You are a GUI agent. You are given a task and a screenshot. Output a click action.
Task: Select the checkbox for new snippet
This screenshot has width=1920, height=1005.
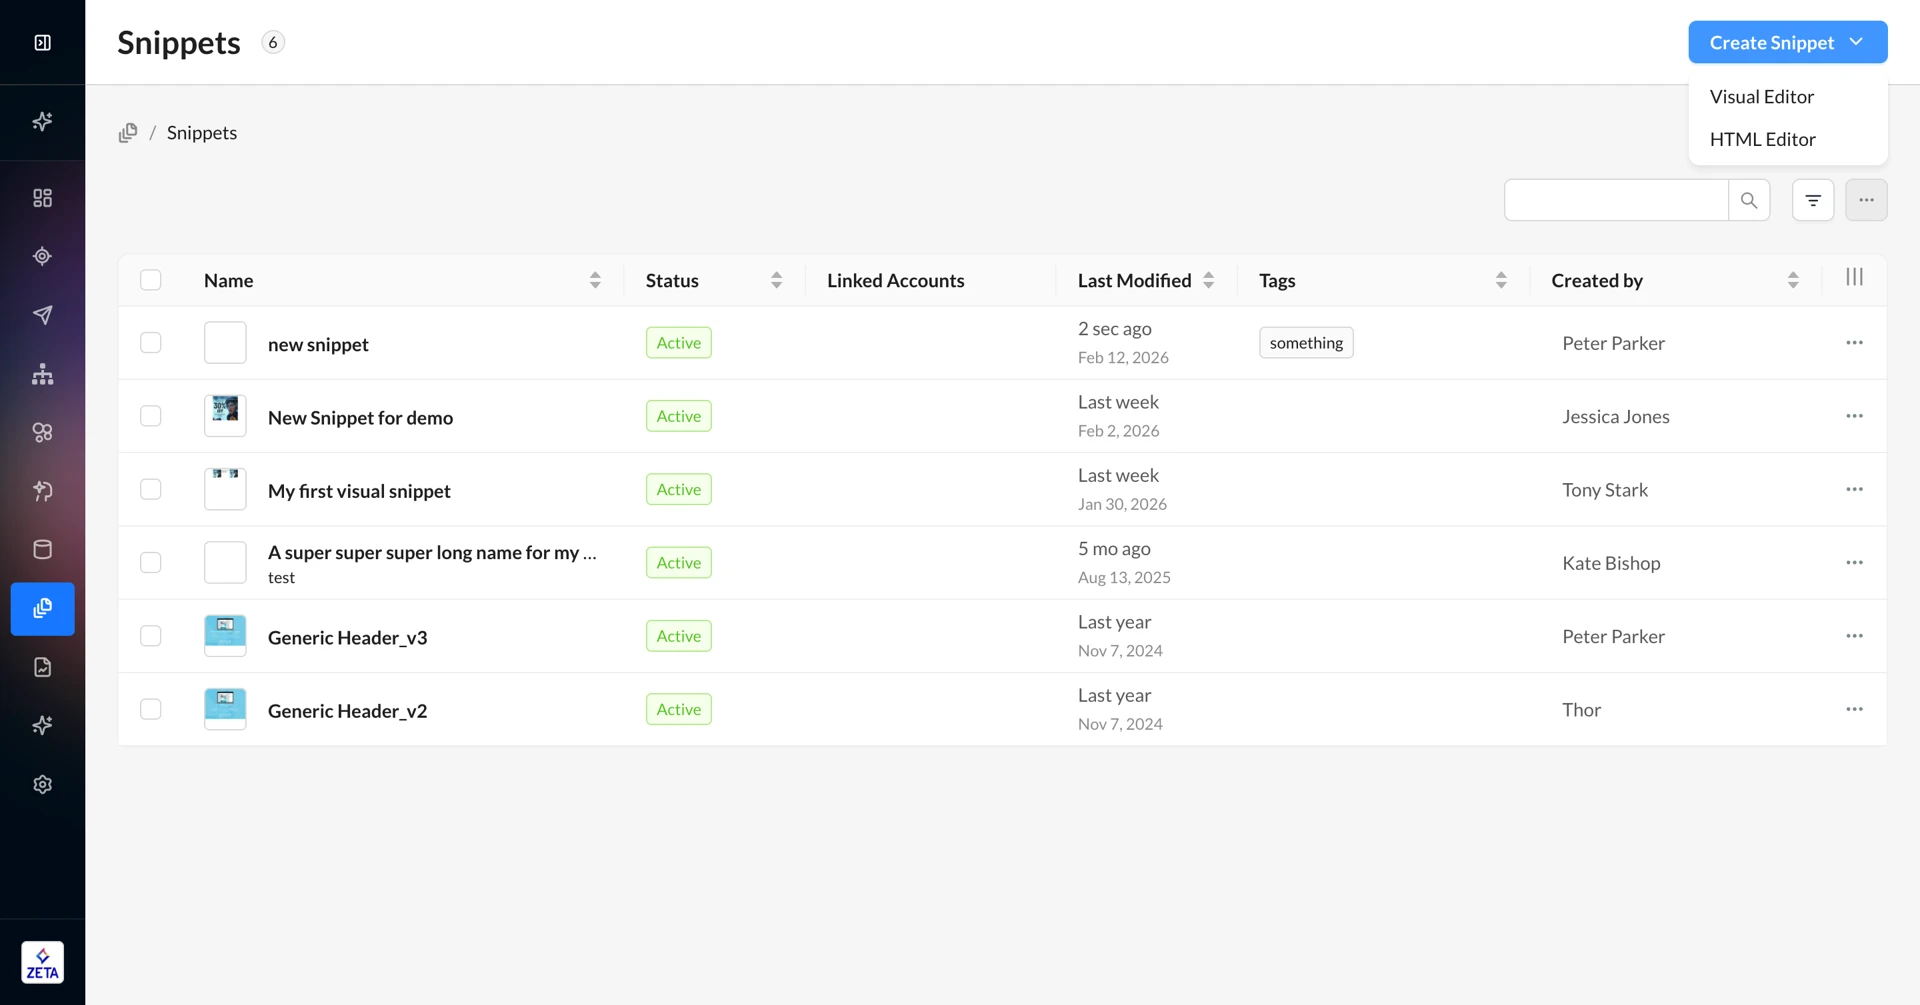151,343
